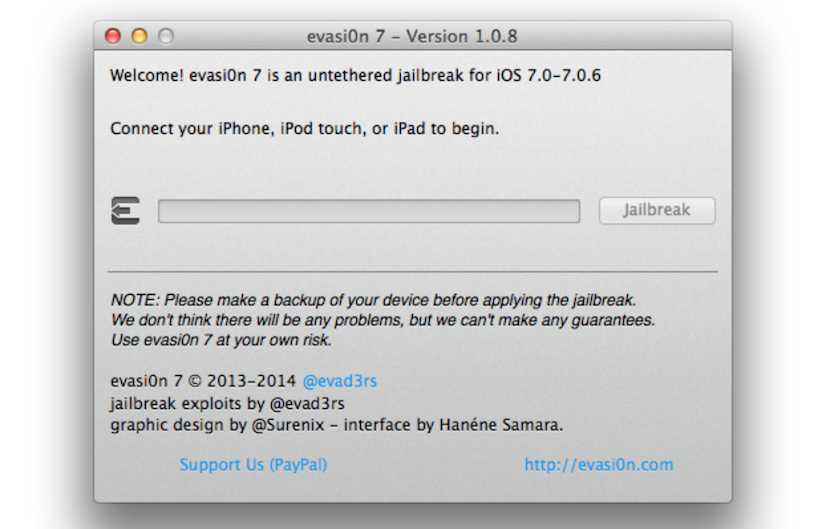Click the @Surenix graphic design credit

(x=216, y=425)
